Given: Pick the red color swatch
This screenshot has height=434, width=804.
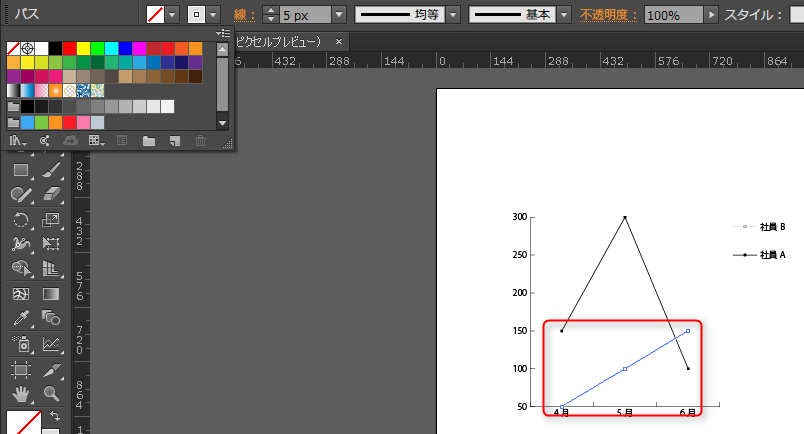Looking at the screenshot, I should click(x=69, y=48).
